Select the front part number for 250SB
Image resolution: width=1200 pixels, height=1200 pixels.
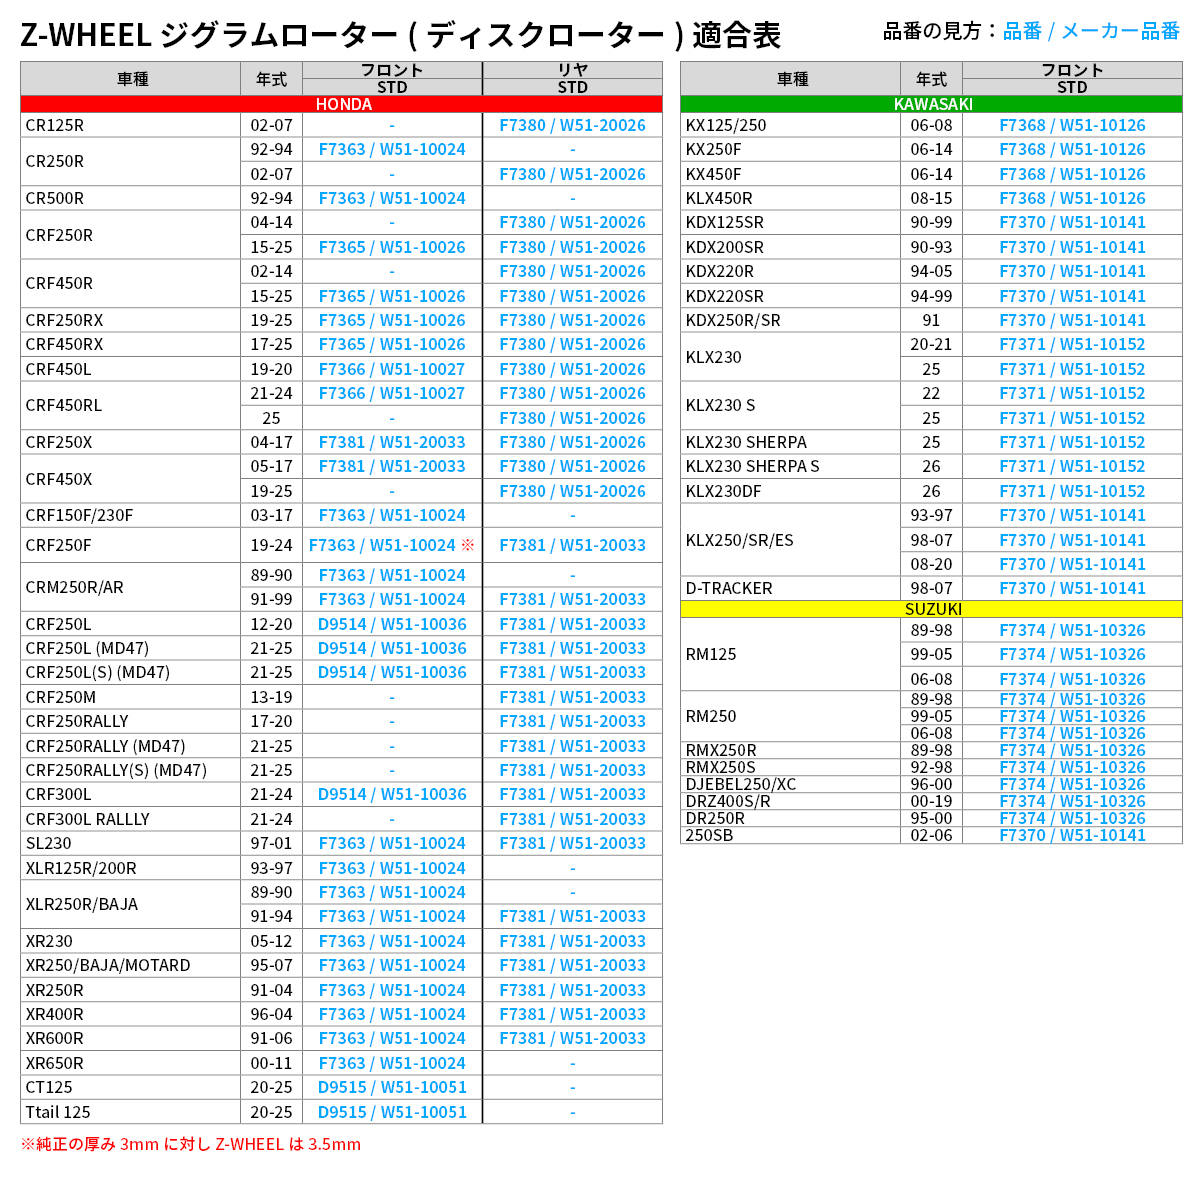point(1072,835)
